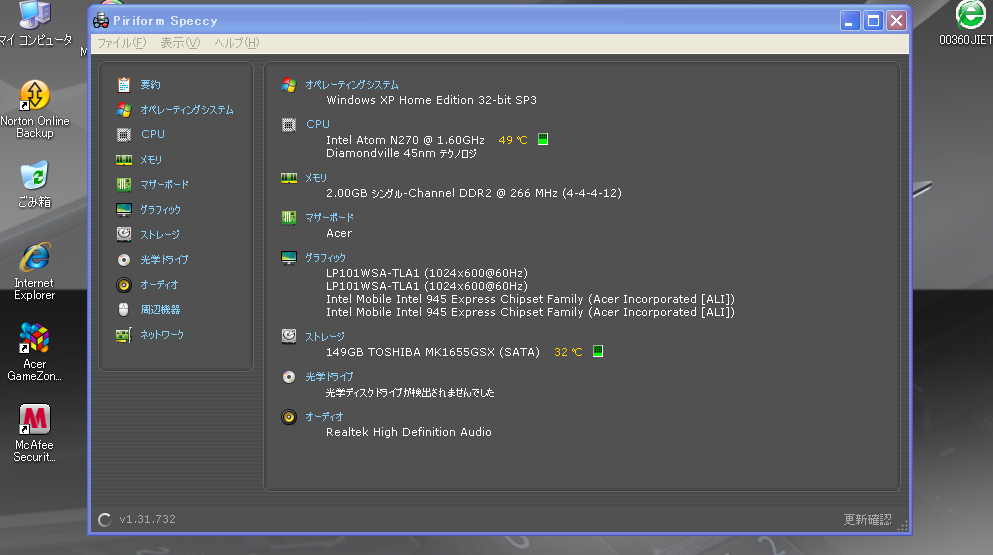Screen dimensions: 993x555
Task: Go to the マザーボード sidebar section
Action: pos(165,184)
